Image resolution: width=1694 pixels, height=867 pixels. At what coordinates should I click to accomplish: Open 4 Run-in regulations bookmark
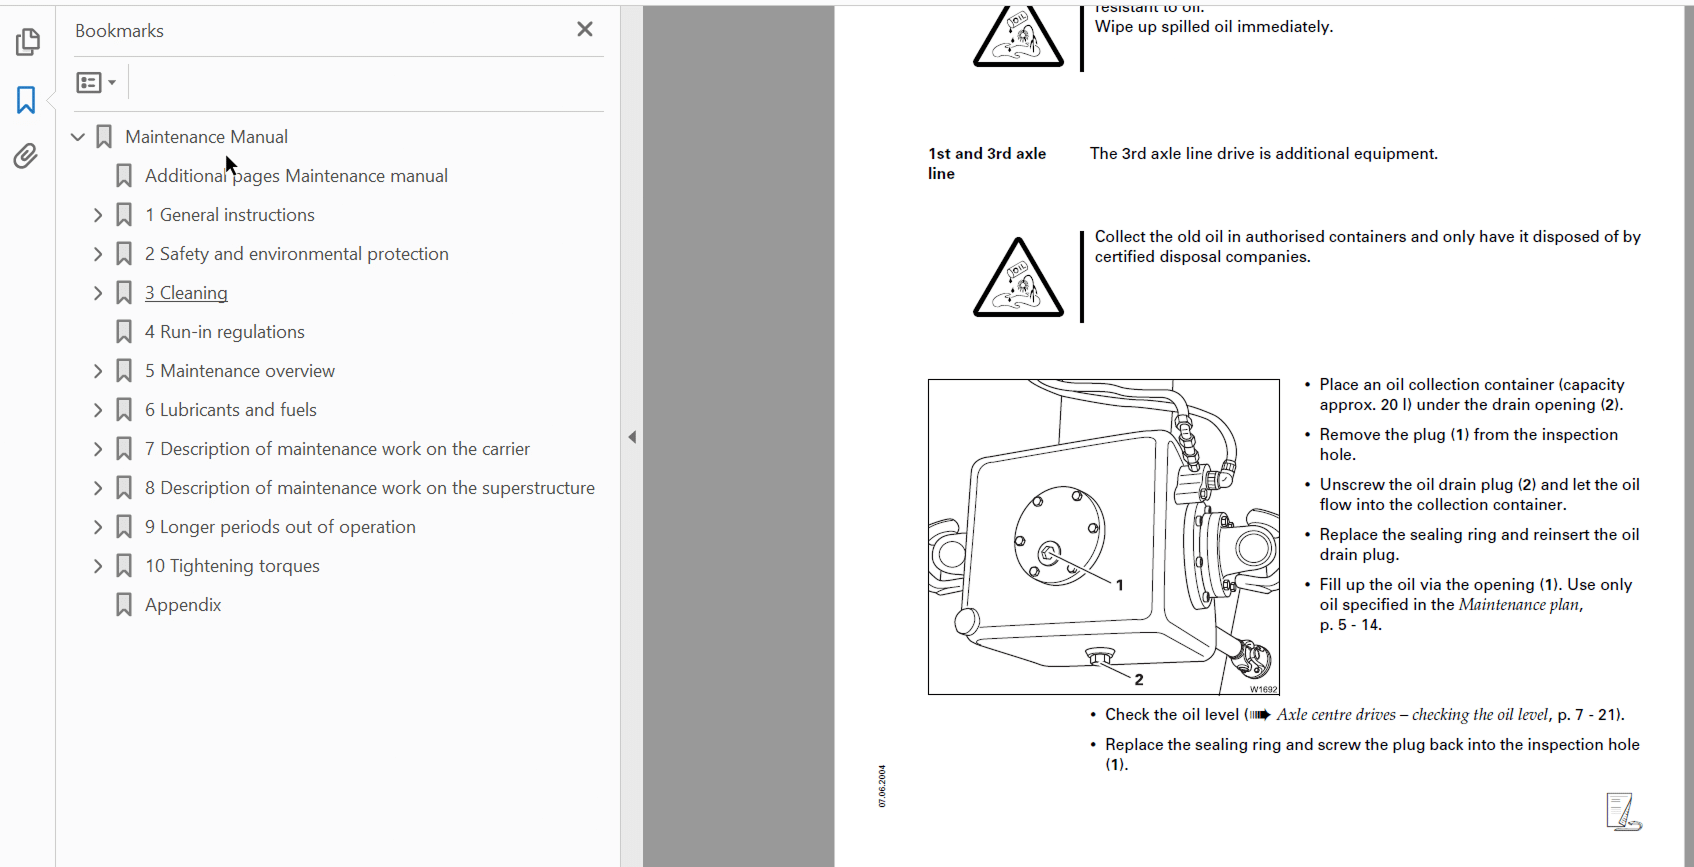pos(225,332)
